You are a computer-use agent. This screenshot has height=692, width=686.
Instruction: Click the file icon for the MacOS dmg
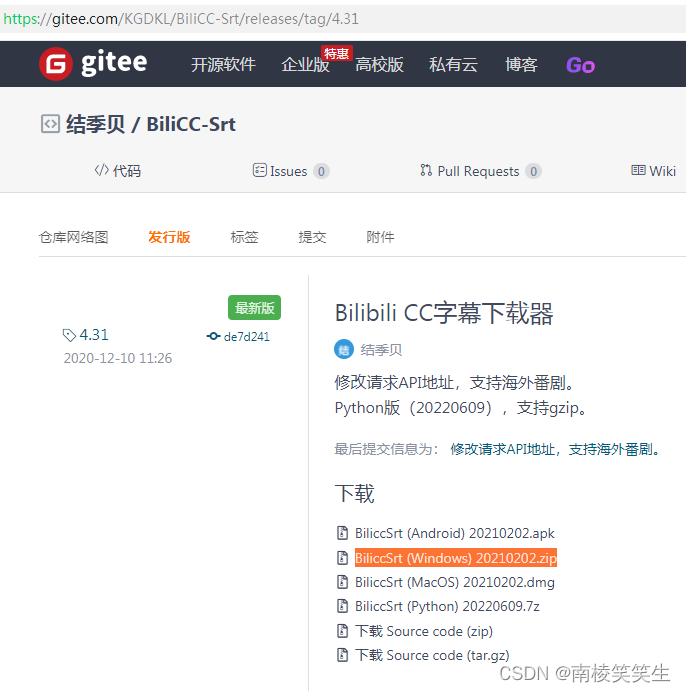tap(343, 582)
